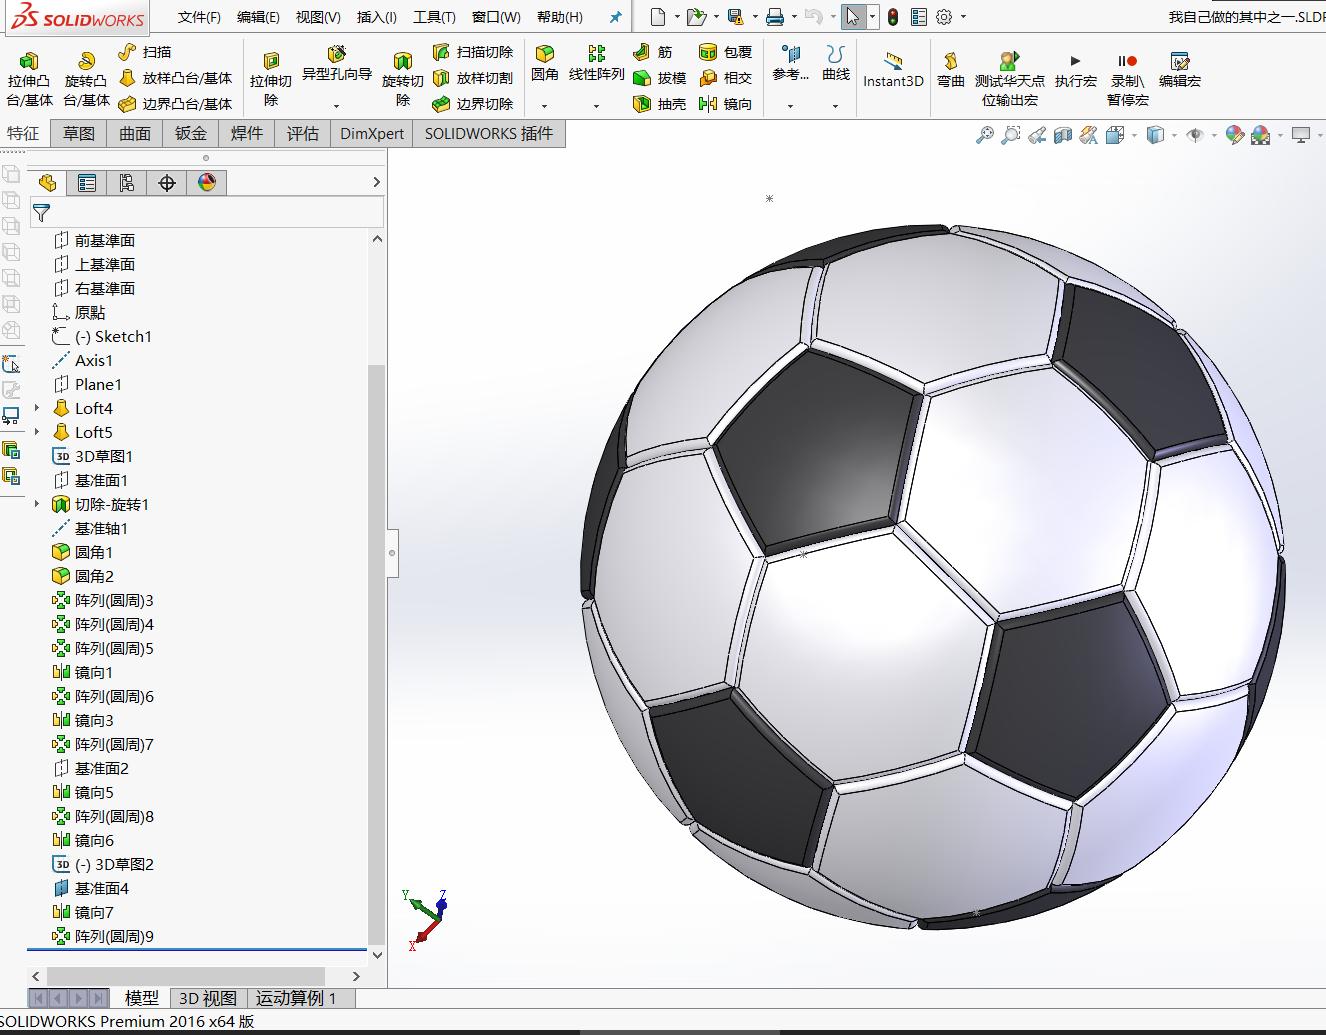Expand the Loft4 node in the feature tree
Viewport: 1326px width, 1035px height.
click(x=37, y=408)
